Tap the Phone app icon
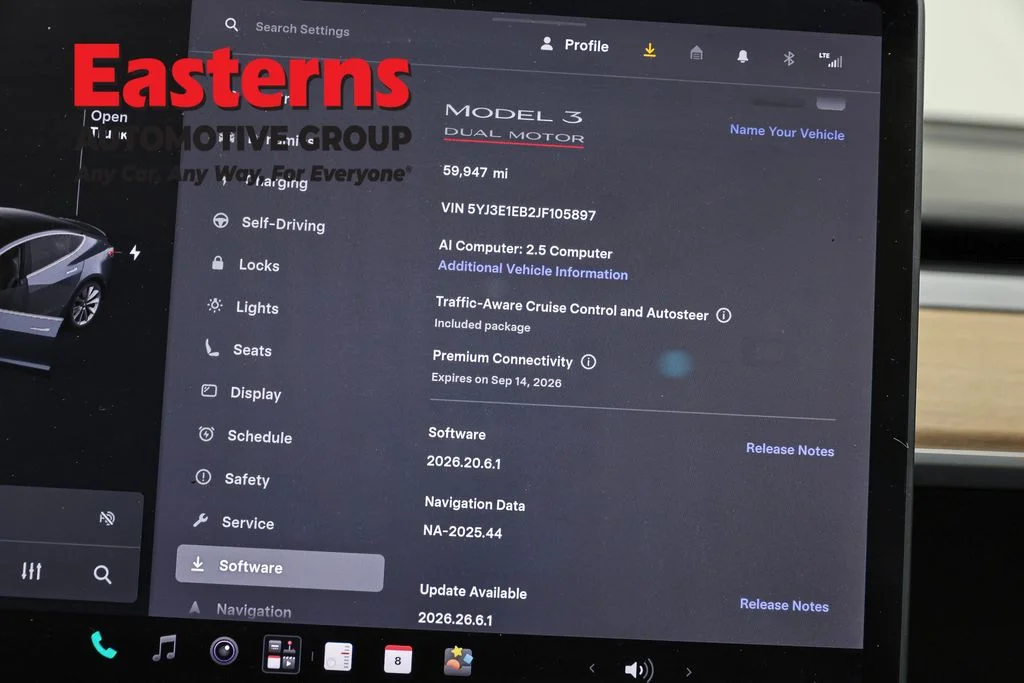The image size is (1024, 683). 103,646
